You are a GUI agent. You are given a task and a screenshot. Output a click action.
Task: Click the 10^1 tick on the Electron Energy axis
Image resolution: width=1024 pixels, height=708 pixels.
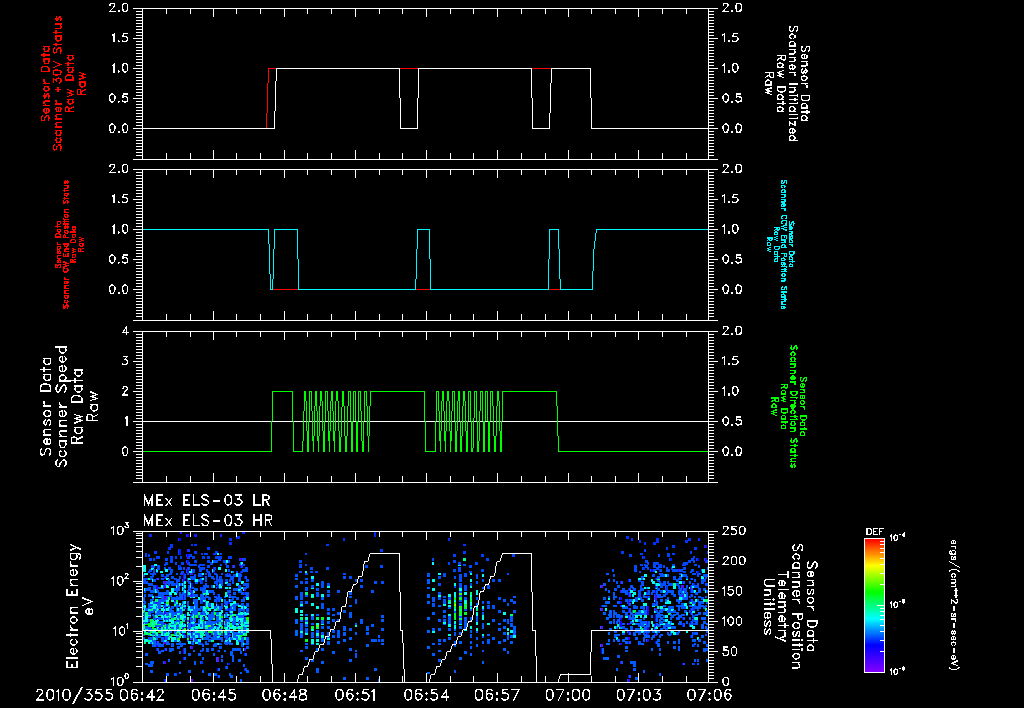120,631
